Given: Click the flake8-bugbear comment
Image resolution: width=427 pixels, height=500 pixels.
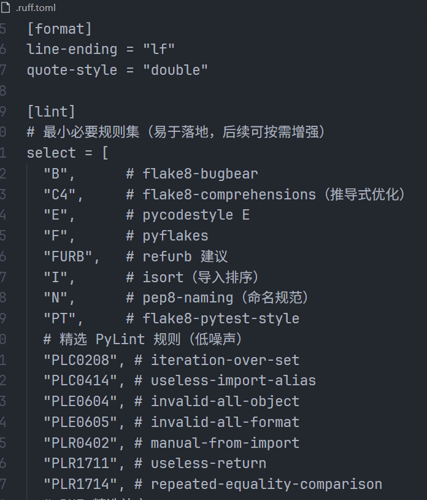Looking at the screenshot, I should tap(192, 174).
